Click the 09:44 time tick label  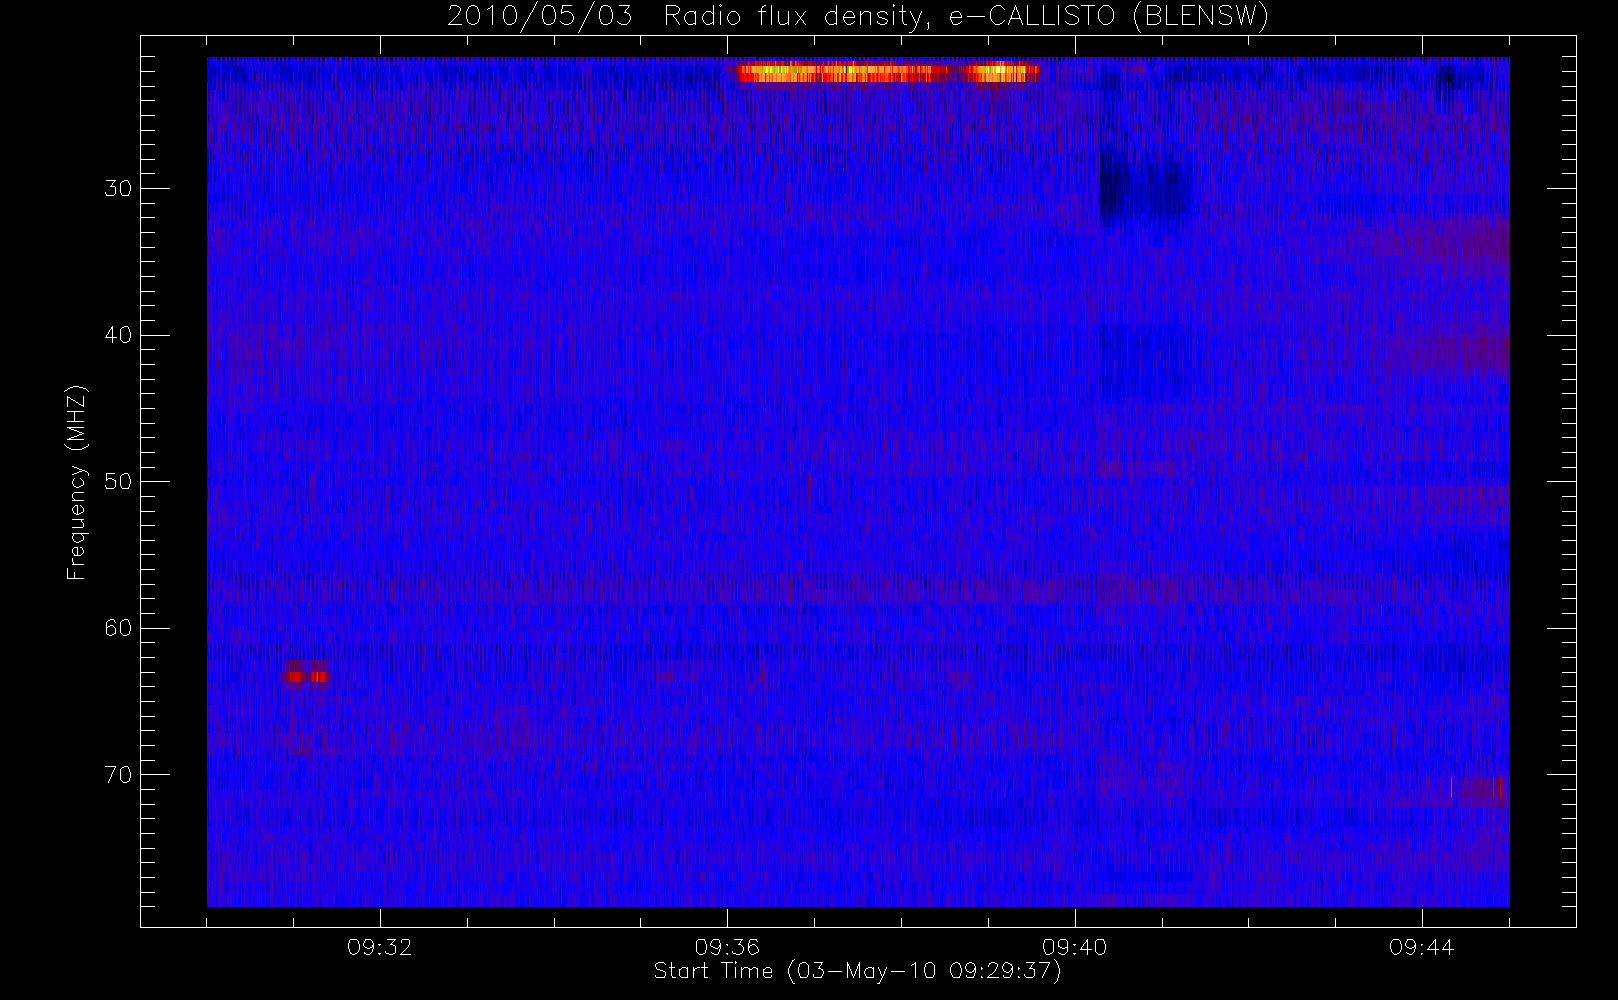1421,947
